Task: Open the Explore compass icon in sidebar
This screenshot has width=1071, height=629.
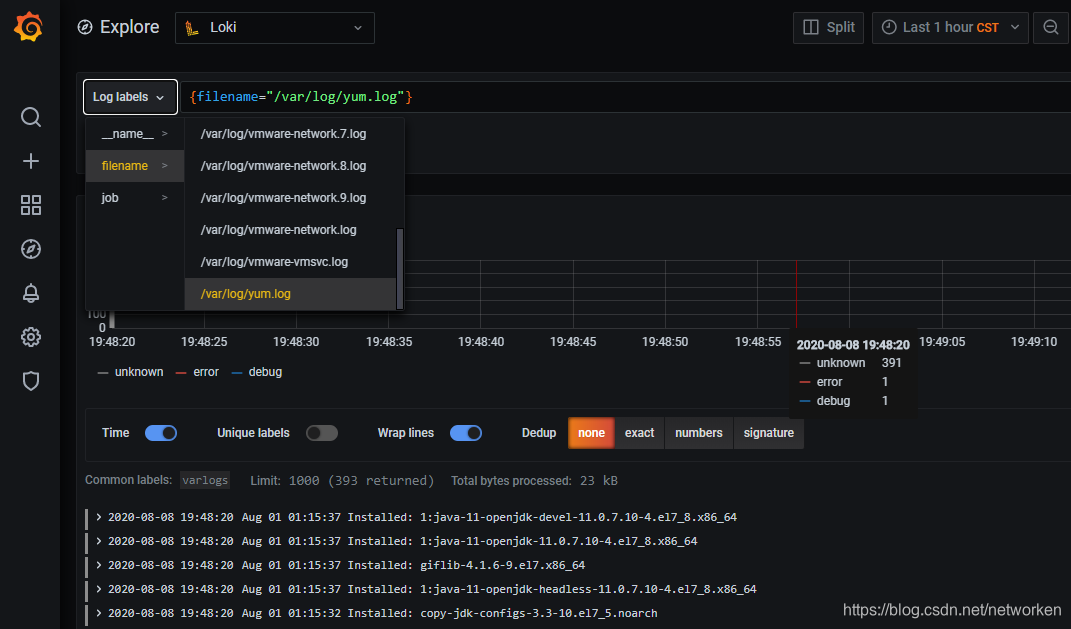Action: (31, 249)
